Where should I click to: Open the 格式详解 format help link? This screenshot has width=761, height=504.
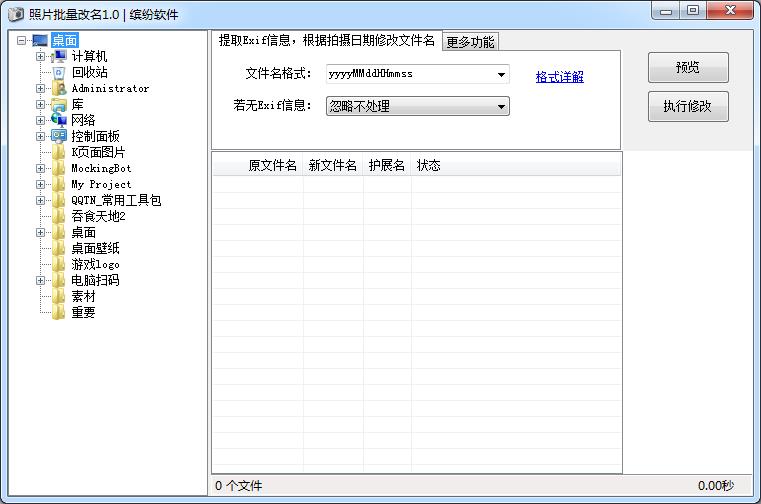click(x=559, y=77)
